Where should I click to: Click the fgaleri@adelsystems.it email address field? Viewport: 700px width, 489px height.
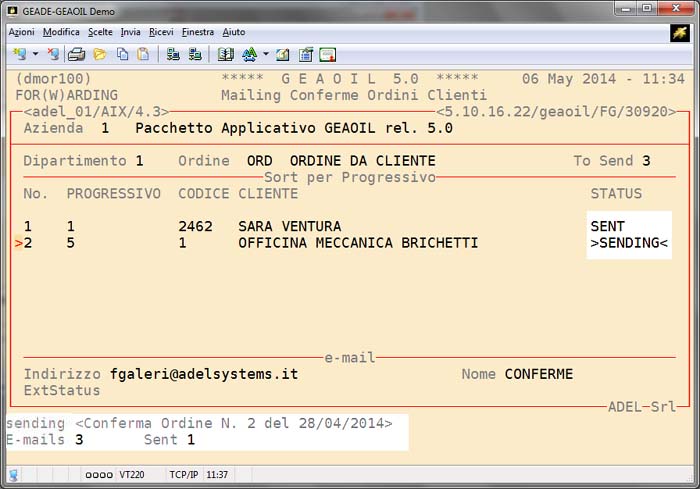pos(204,374)
